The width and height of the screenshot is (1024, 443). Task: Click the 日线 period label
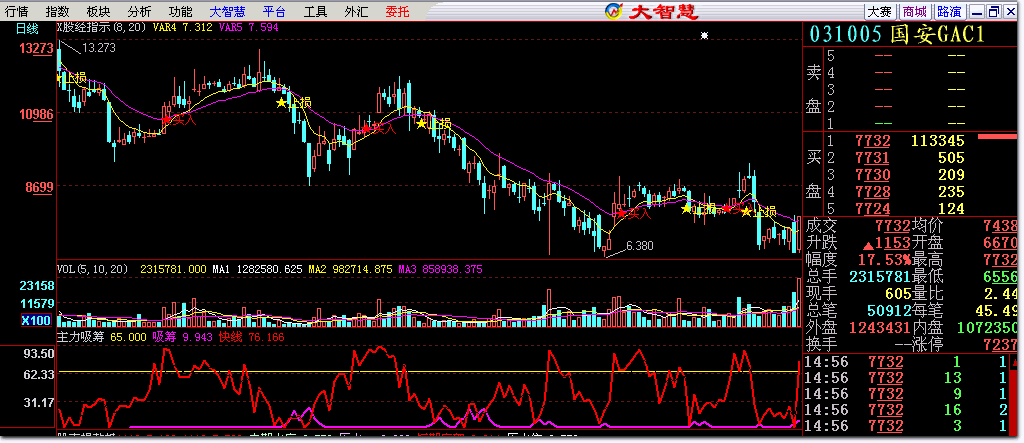27,28
